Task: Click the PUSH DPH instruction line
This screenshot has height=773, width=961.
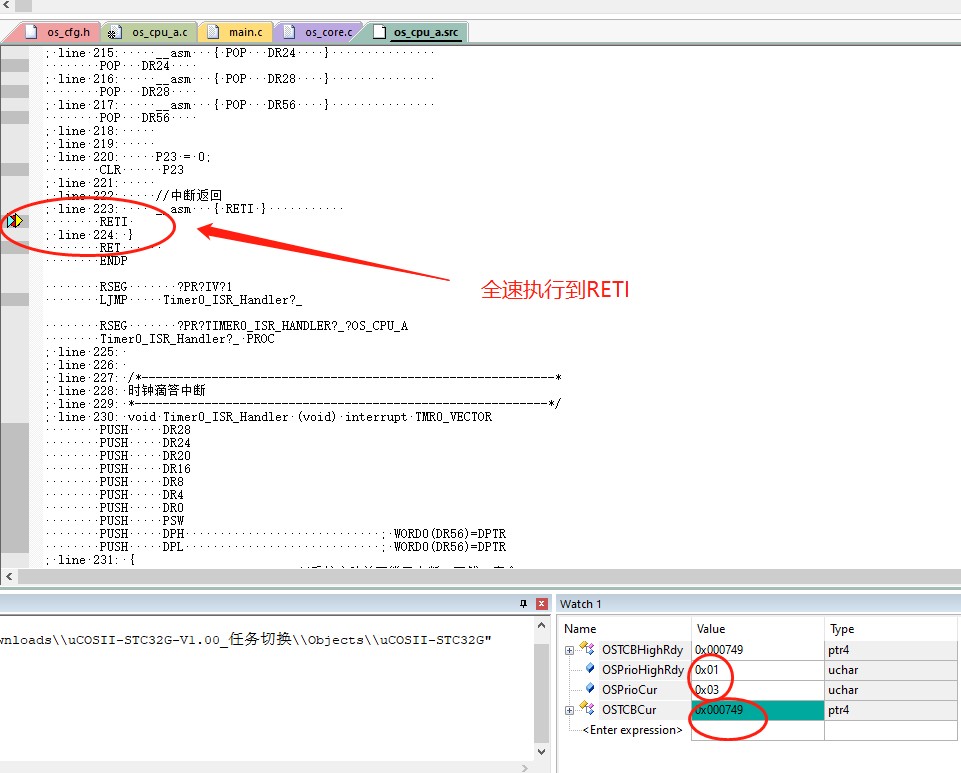Action: [142, 533]
